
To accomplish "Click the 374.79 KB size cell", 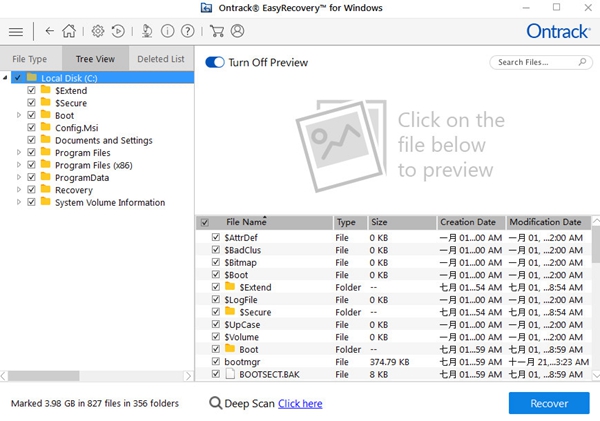I will [x=390, y=362].
